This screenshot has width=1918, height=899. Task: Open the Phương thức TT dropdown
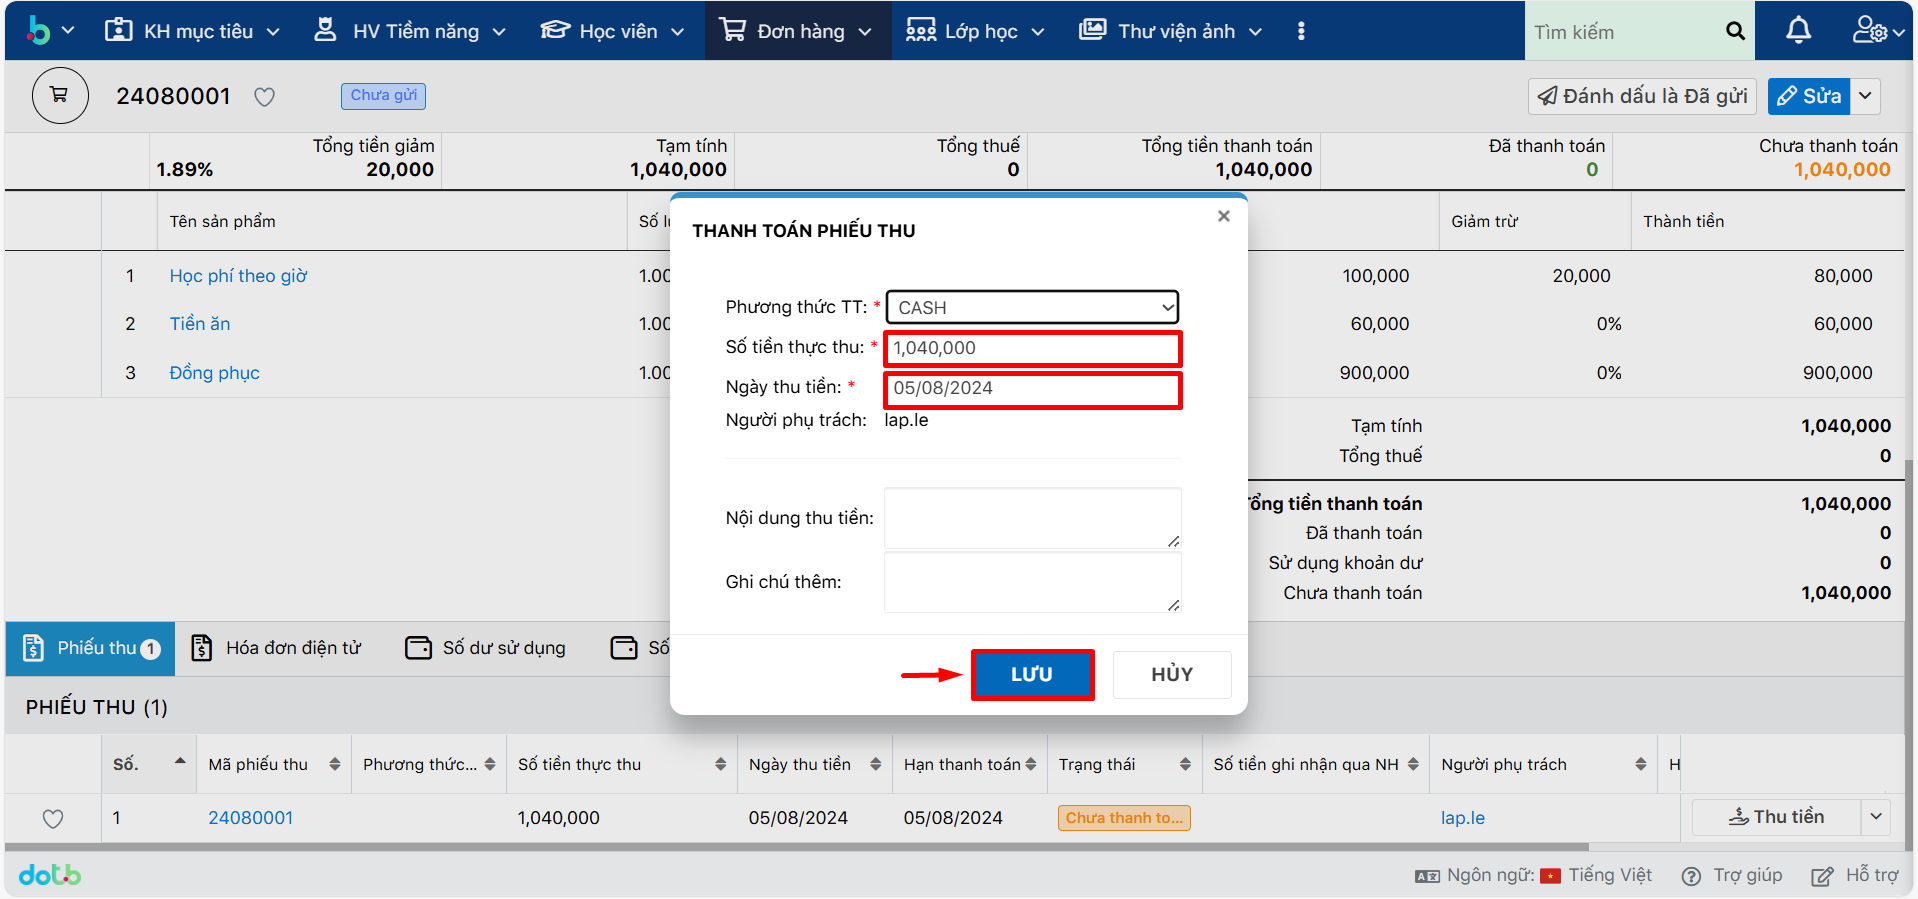coord(1032,307)
